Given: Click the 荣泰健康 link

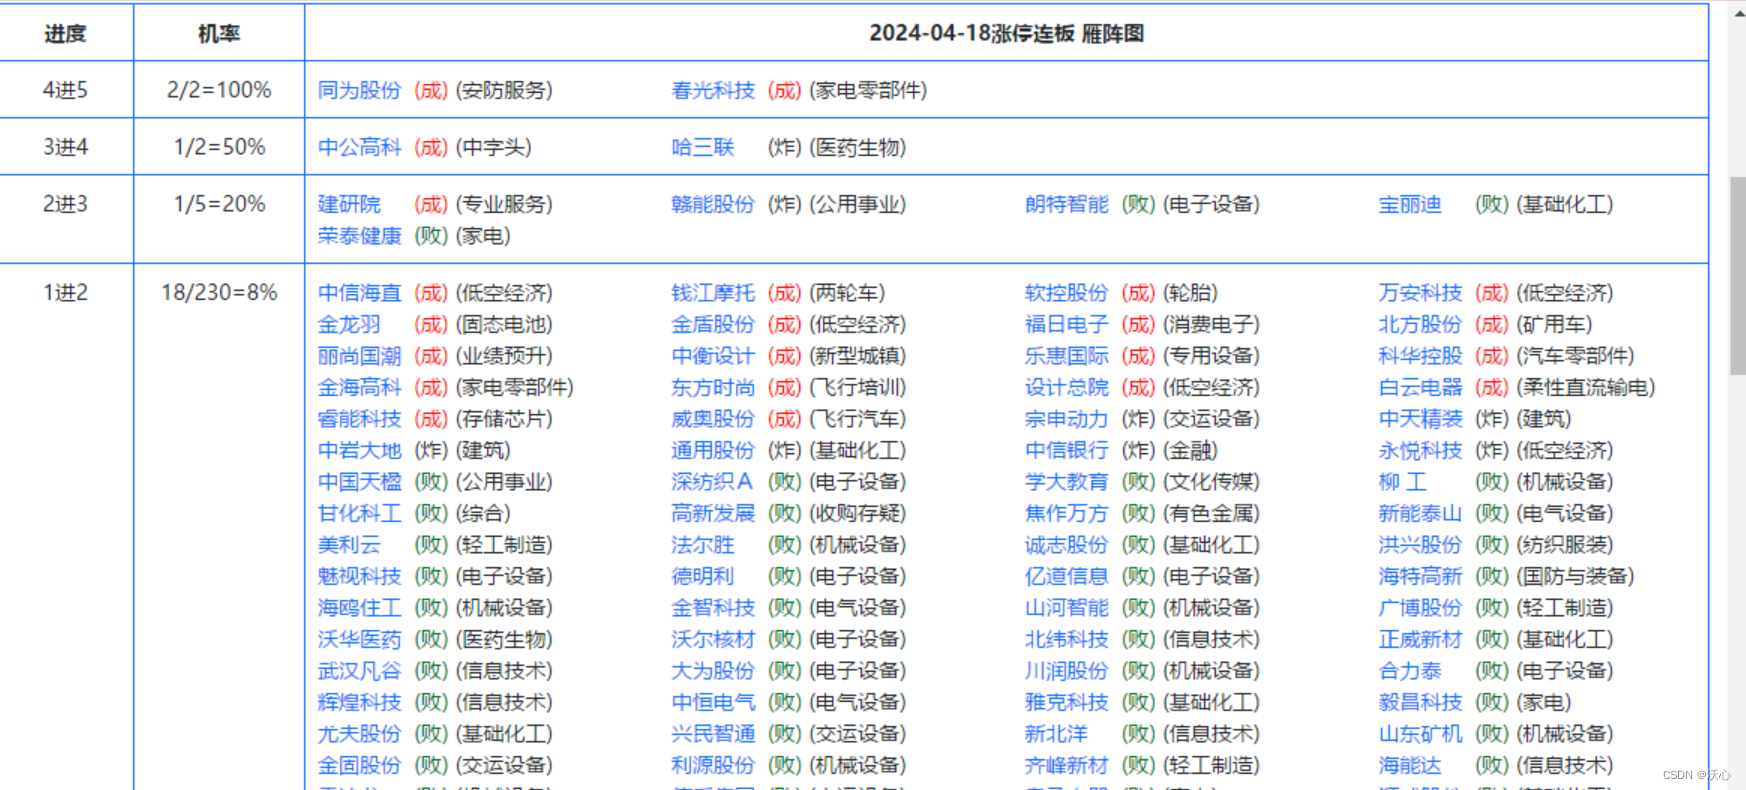Looking at the screenshot, I should tap(359, 236).
